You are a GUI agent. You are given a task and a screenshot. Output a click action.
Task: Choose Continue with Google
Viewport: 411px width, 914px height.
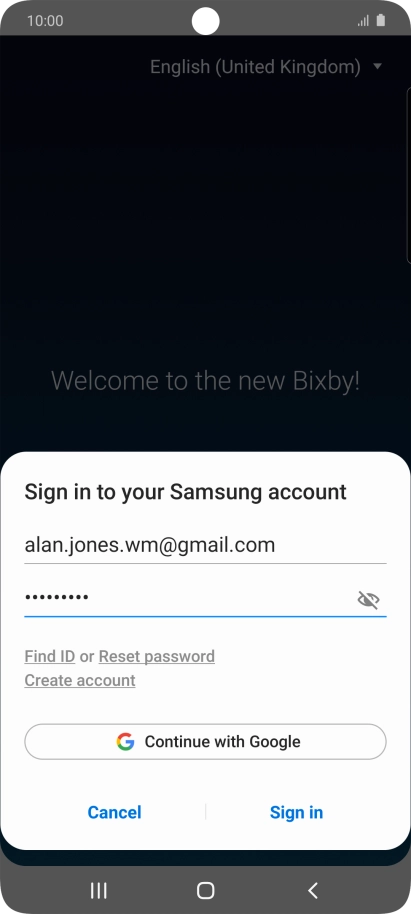(205, 741)
